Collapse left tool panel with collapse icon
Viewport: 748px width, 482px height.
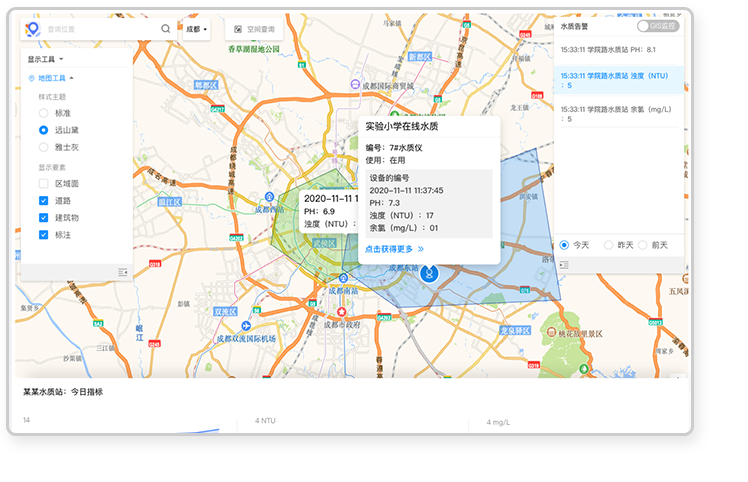123,272
